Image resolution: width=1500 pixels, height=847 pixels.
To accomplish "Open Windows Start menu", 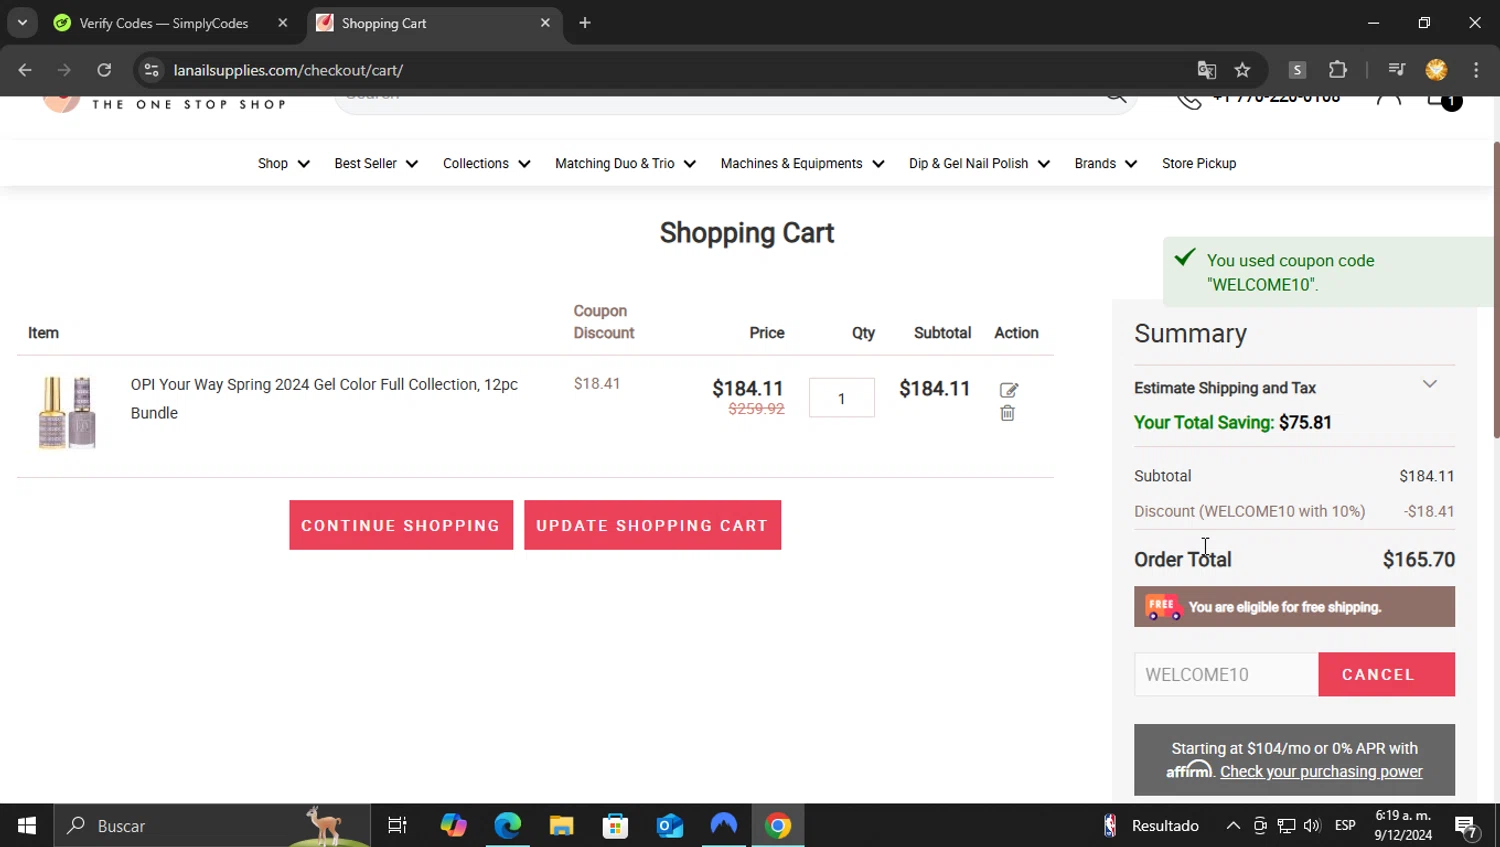I will pos(27,826).
